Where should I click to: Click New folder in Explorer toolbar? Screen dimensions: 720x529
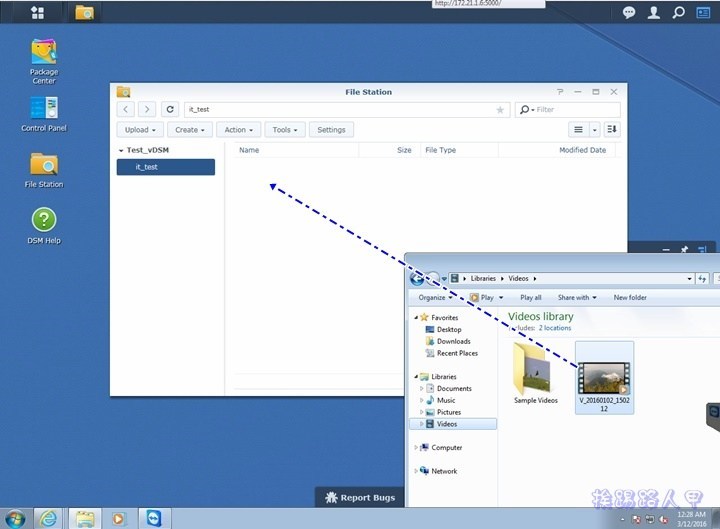(x=630, y=297)
